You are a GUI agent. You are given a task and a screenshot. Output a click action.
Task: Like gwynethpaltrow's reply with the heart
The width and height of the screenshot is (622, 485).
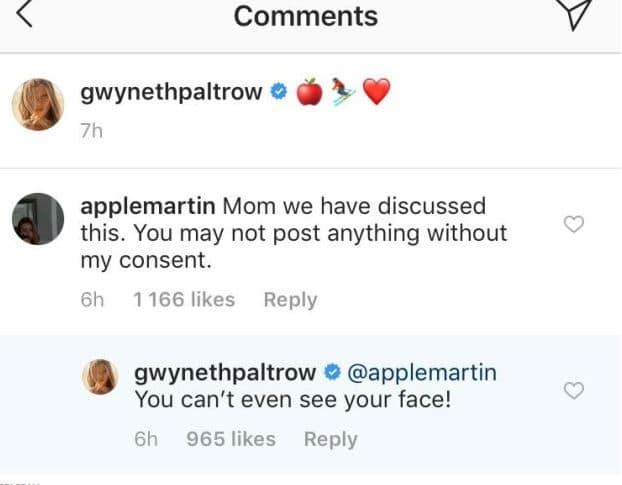[x=574, y=391]
